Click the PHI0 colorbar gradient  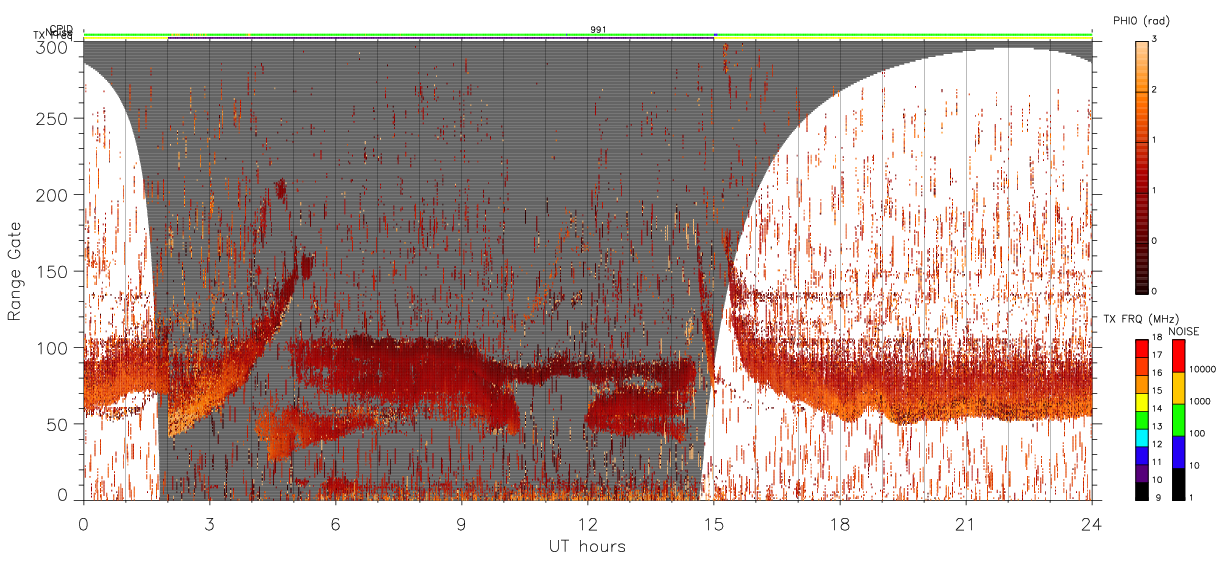pyautogui.click(x=1142, y=166)
